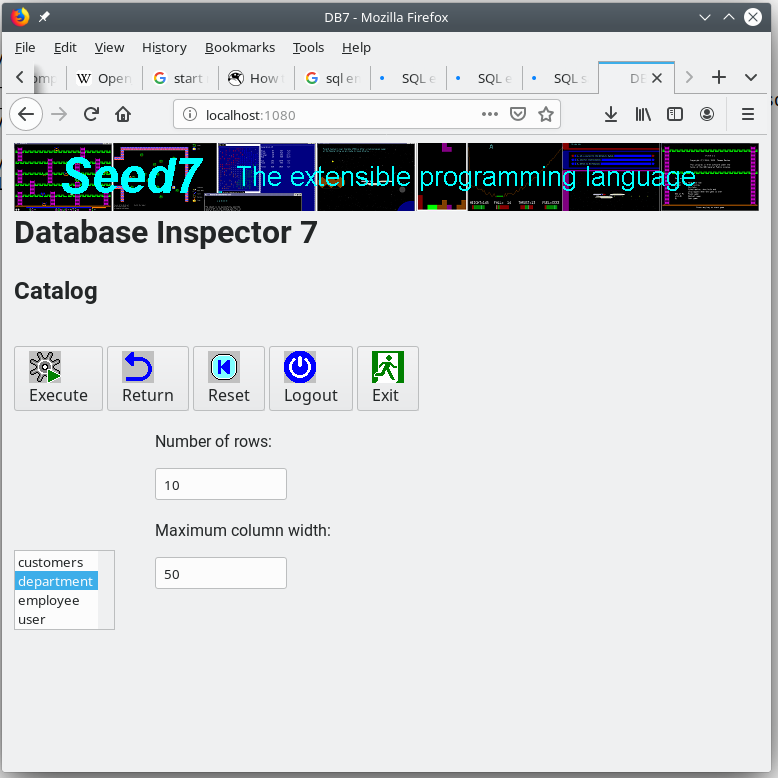This screenshot has width=778, height=778.
Task: Open the Edit menu
Action: [x=65, y=48]
